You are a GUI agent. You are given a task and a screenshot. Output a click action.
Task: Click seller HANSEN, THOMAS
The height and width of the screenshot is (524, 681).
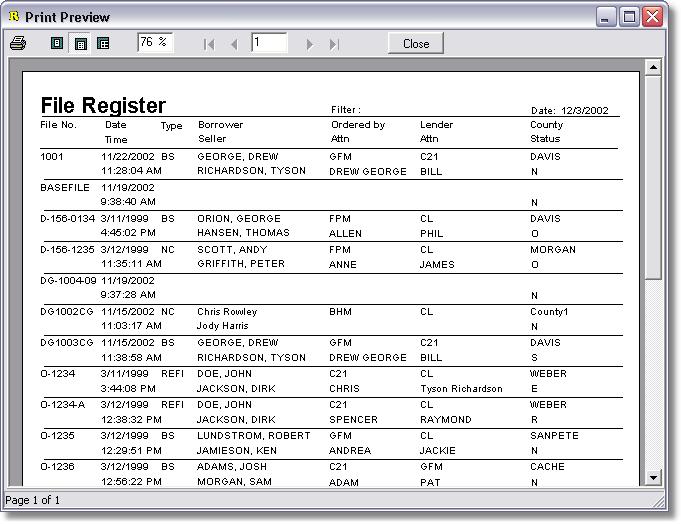pyautogui.click(x=243, y=233)
